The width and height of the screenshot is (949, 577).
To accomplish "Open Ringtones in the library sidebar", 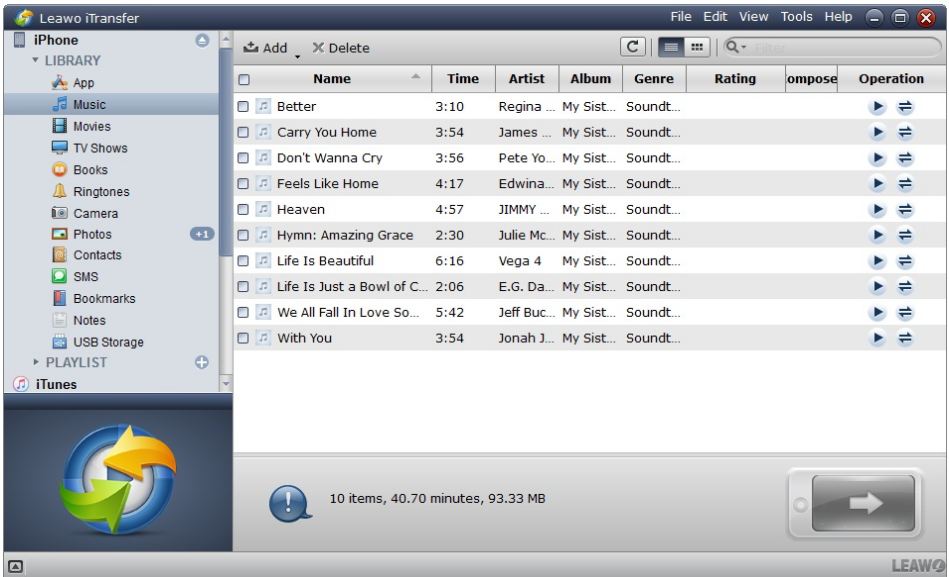I will (101, 191).
